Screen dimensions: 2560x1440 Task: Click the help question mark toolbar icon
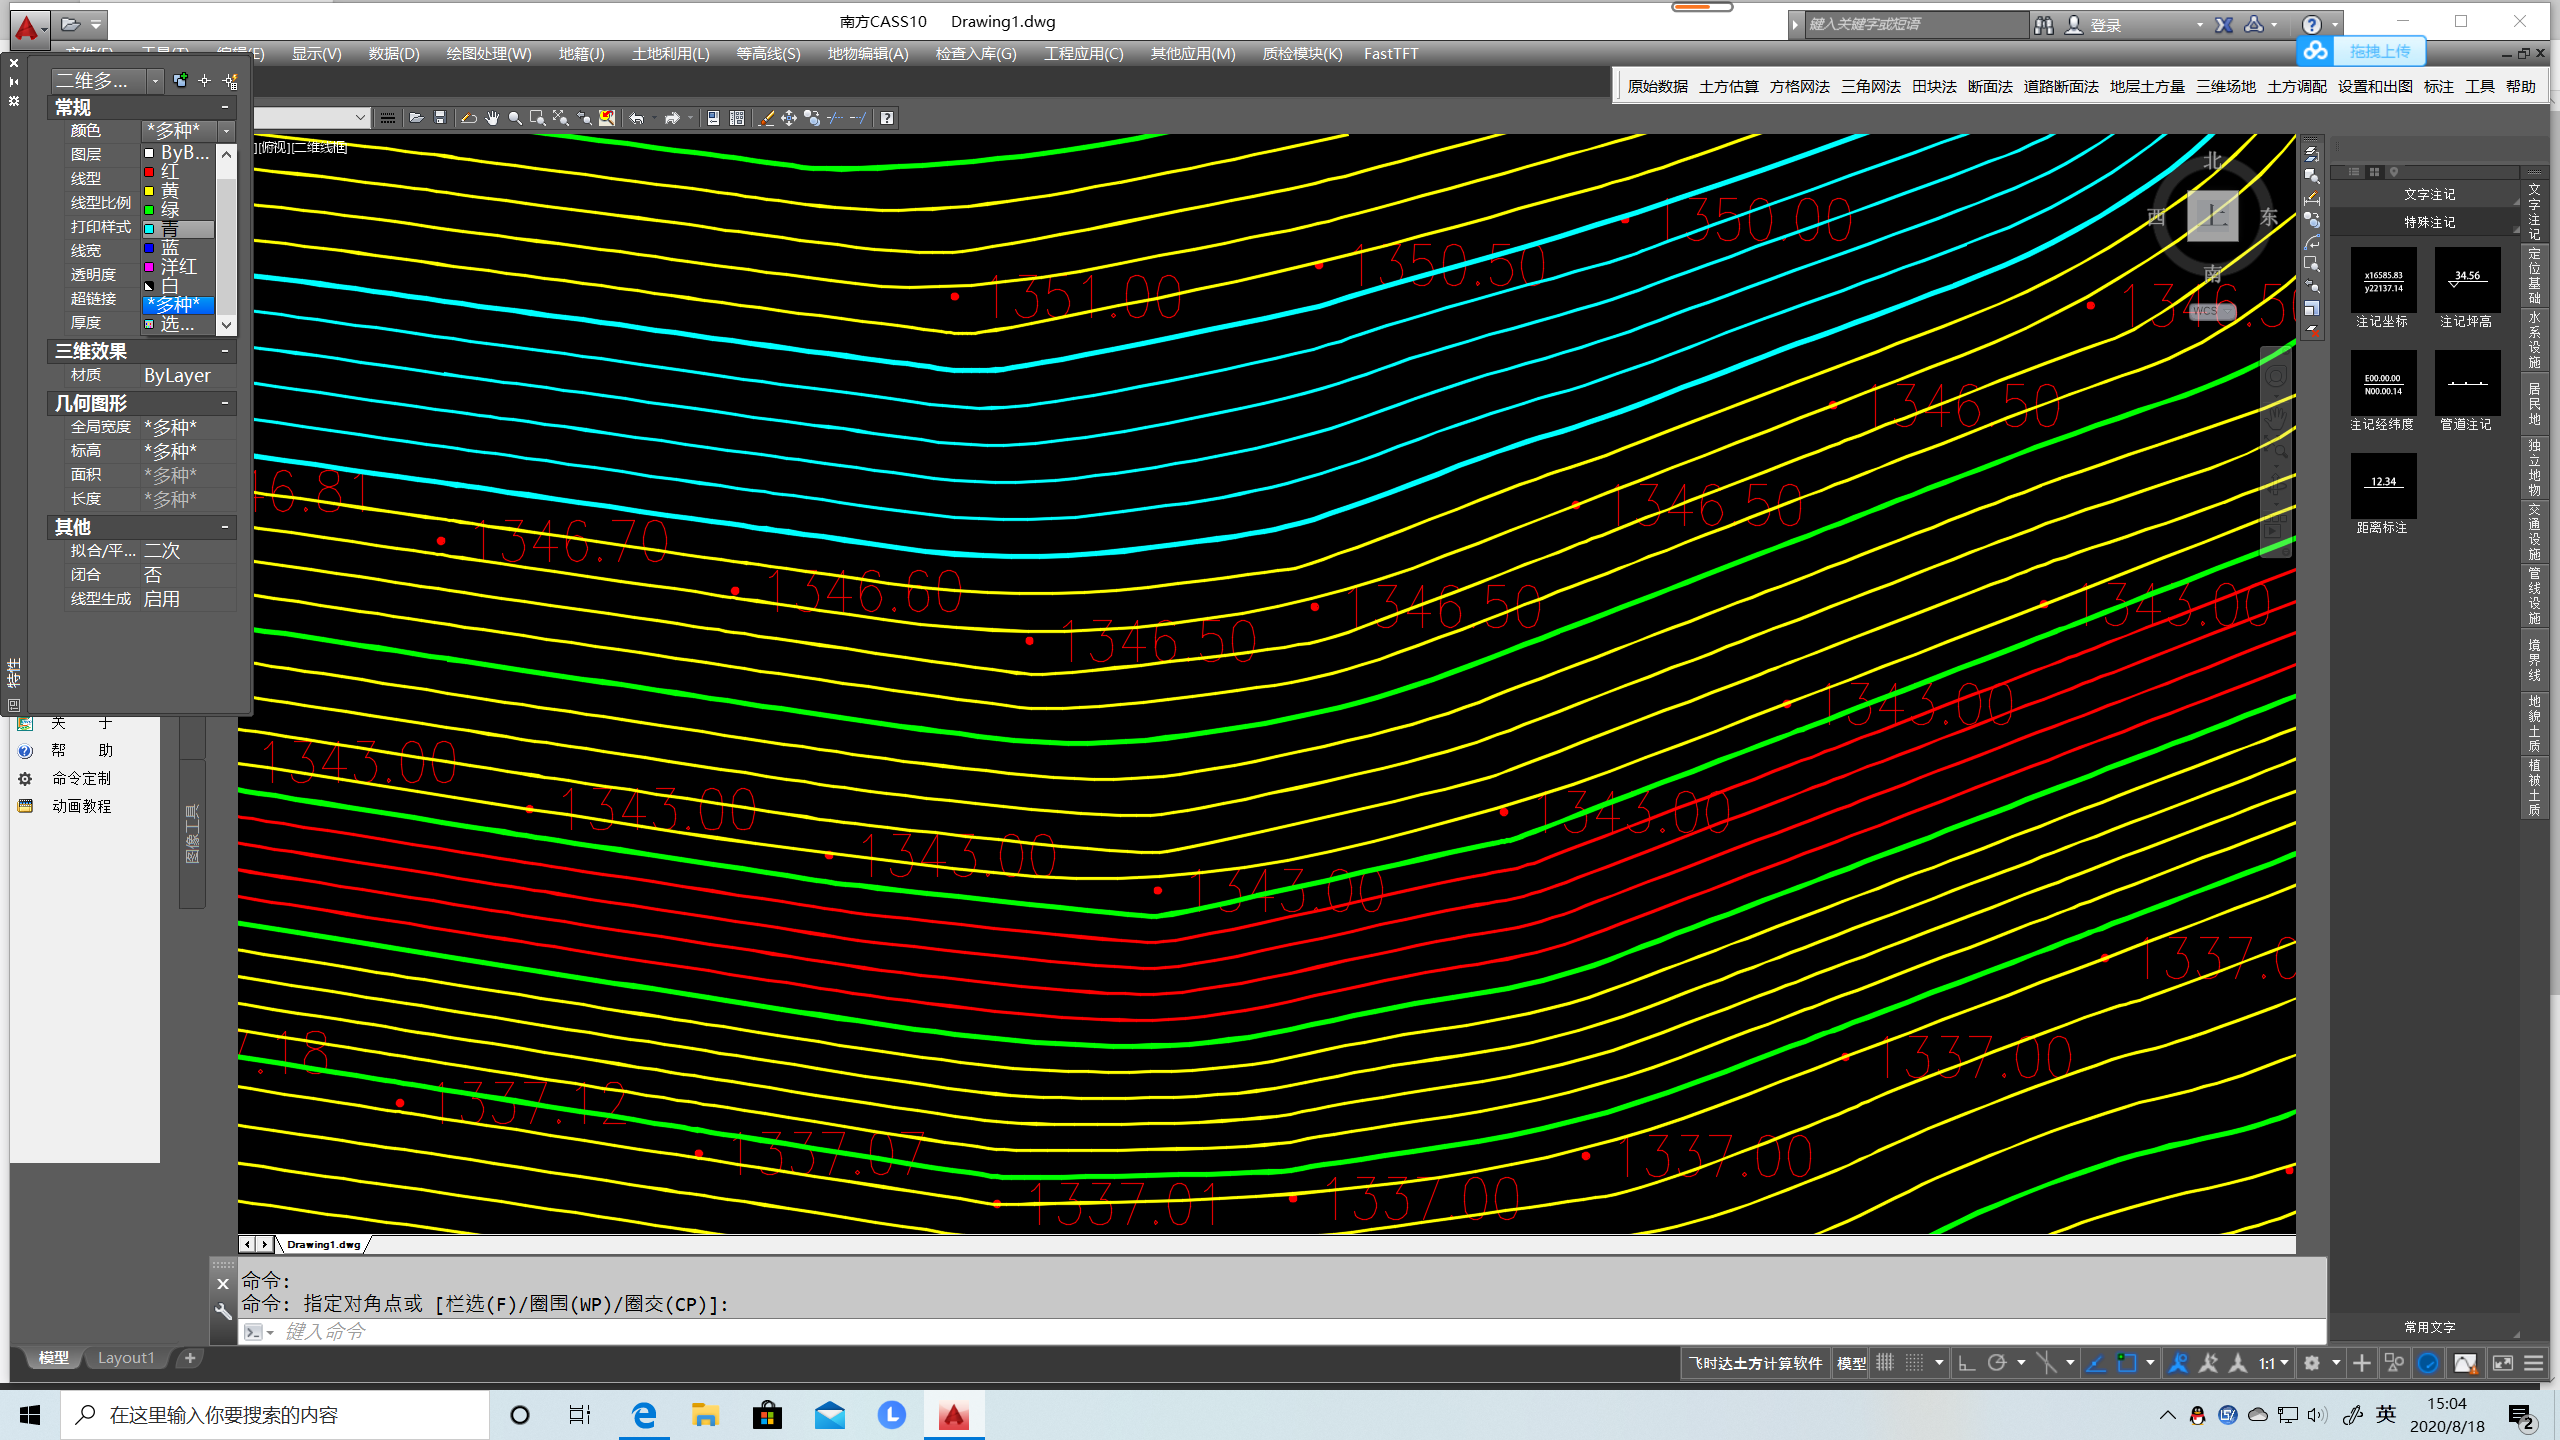[x=887, y=118]
